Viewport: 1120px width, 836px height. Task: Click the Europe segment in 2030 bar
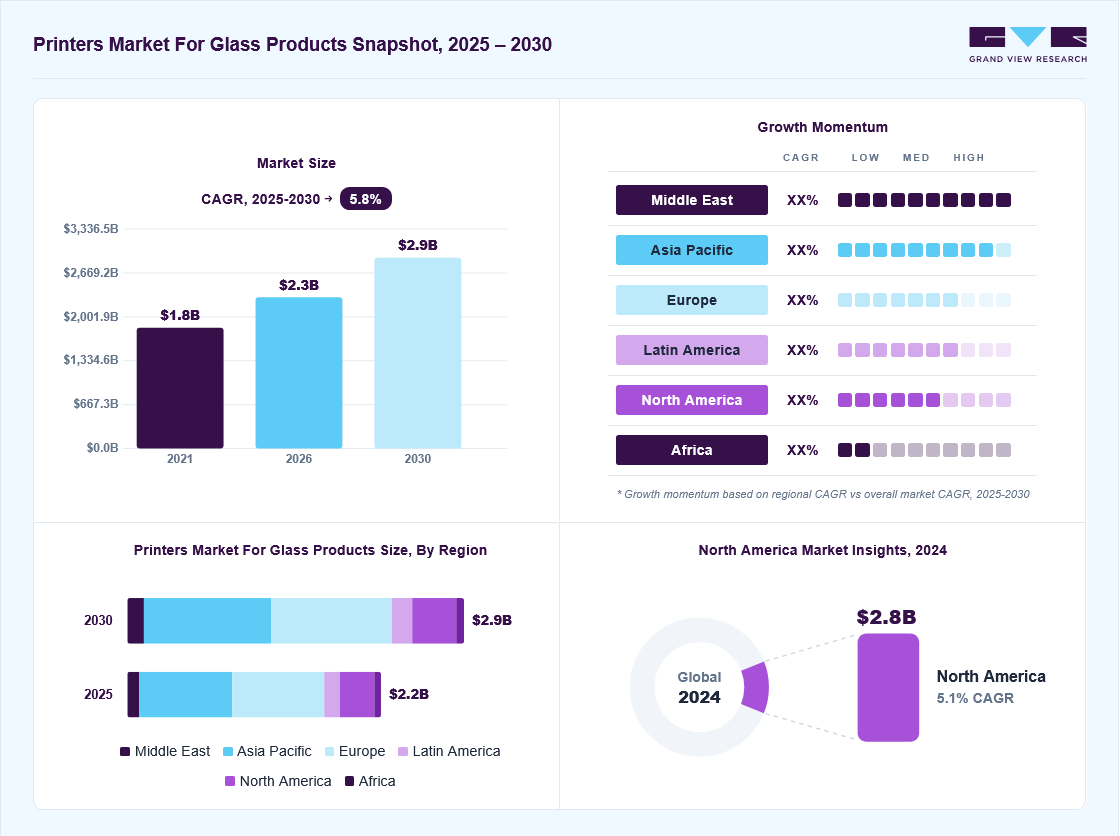(331, 620)
